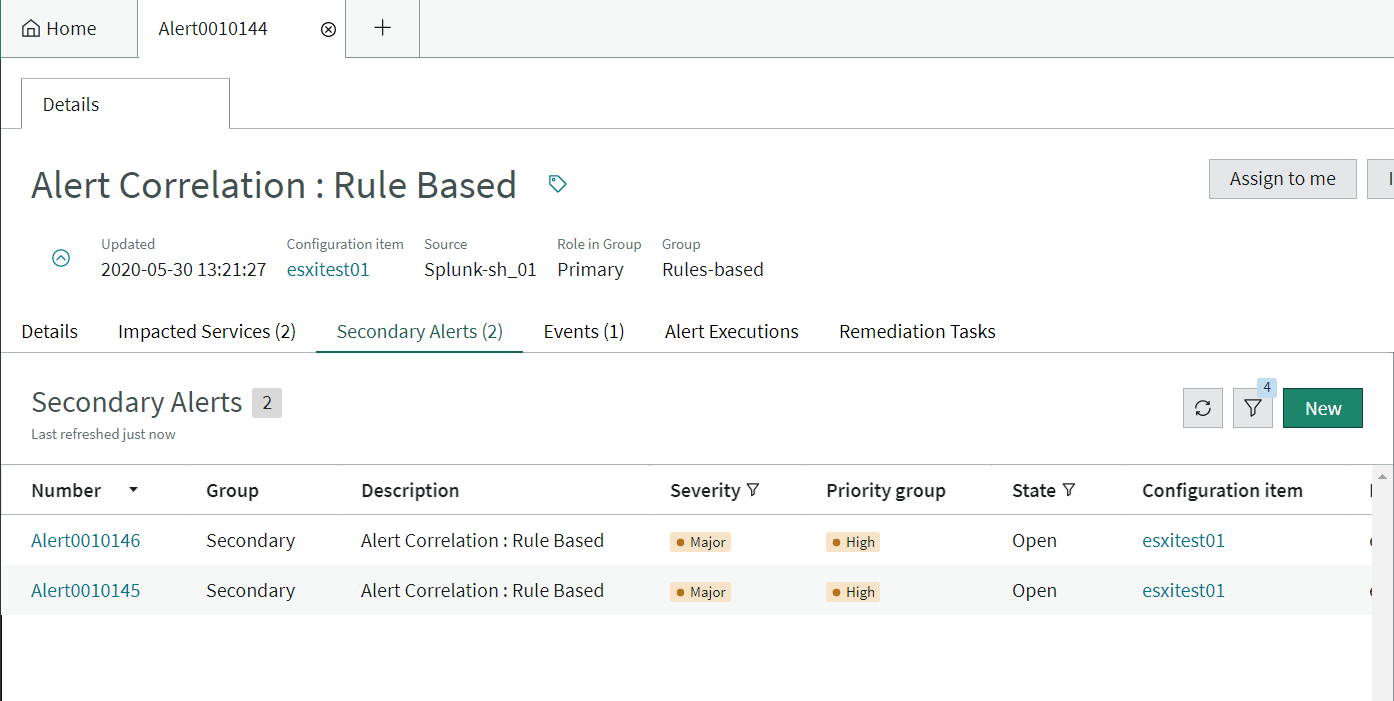Click the Assign to me button
This screenshot has height=701, width=1394.
[1282, 178]
